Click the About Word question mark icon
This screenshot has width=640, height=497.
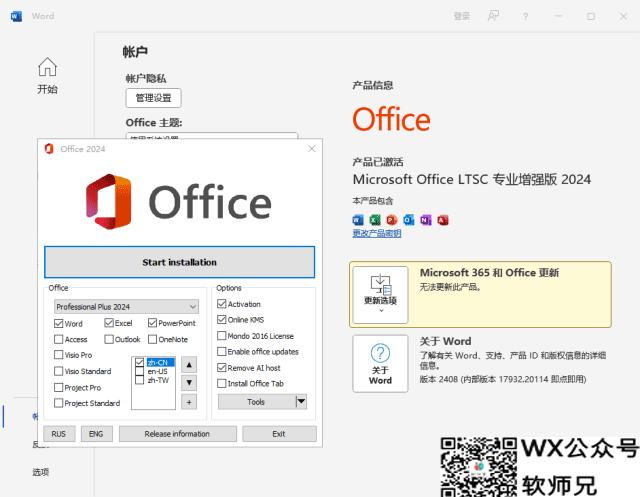click(x=380, y=353)
